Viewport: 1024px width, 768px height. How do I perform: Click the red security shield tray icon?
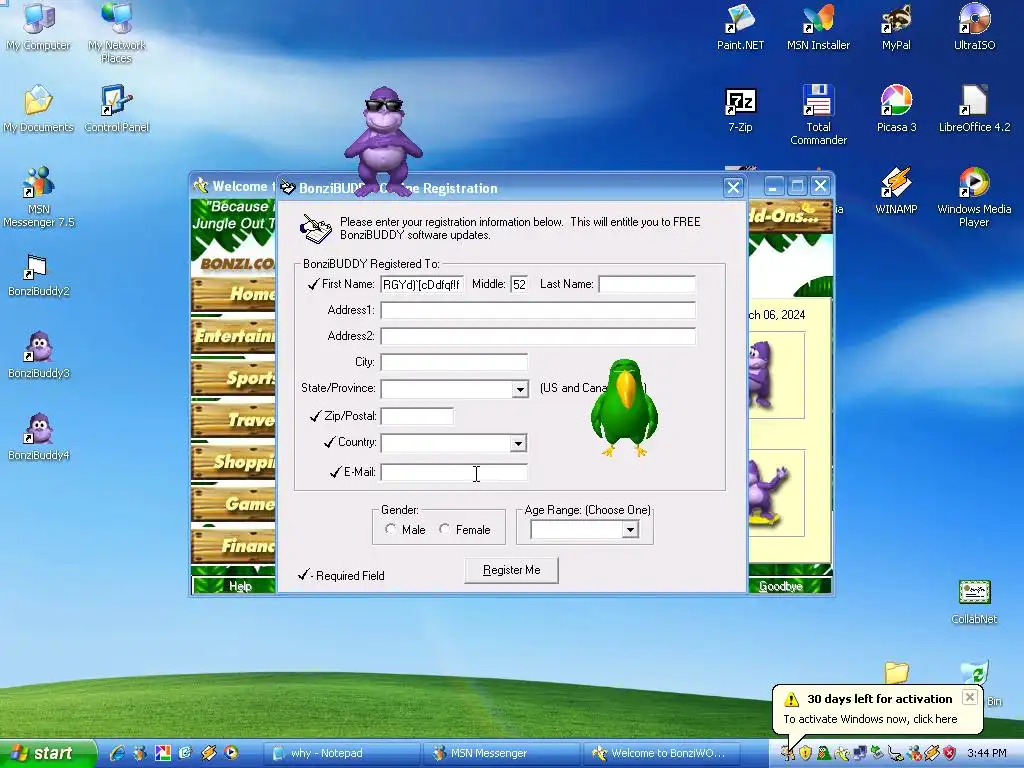coord(950,754)
